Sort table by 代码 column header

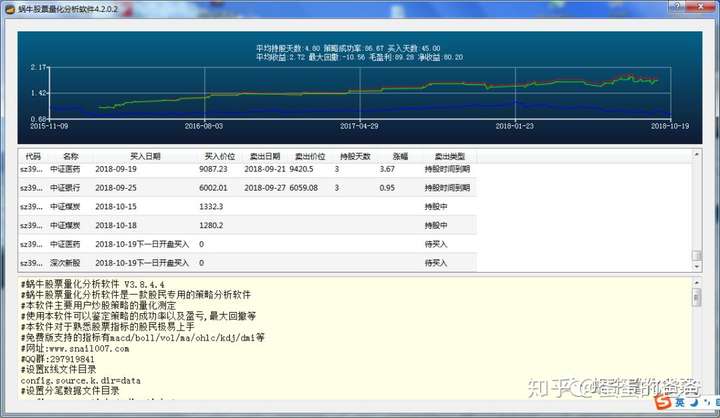[x=33, y=156]
